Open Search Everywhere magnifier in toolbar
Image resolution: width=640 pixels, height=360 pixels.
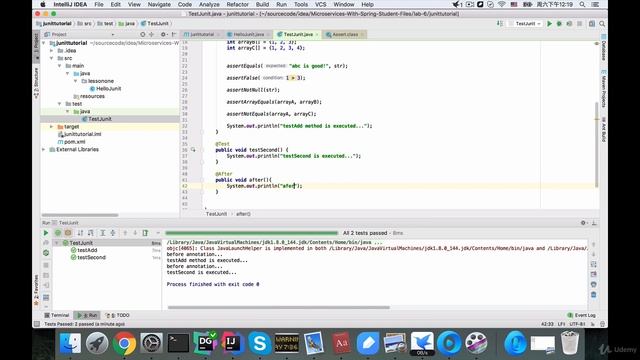(602, 24)
